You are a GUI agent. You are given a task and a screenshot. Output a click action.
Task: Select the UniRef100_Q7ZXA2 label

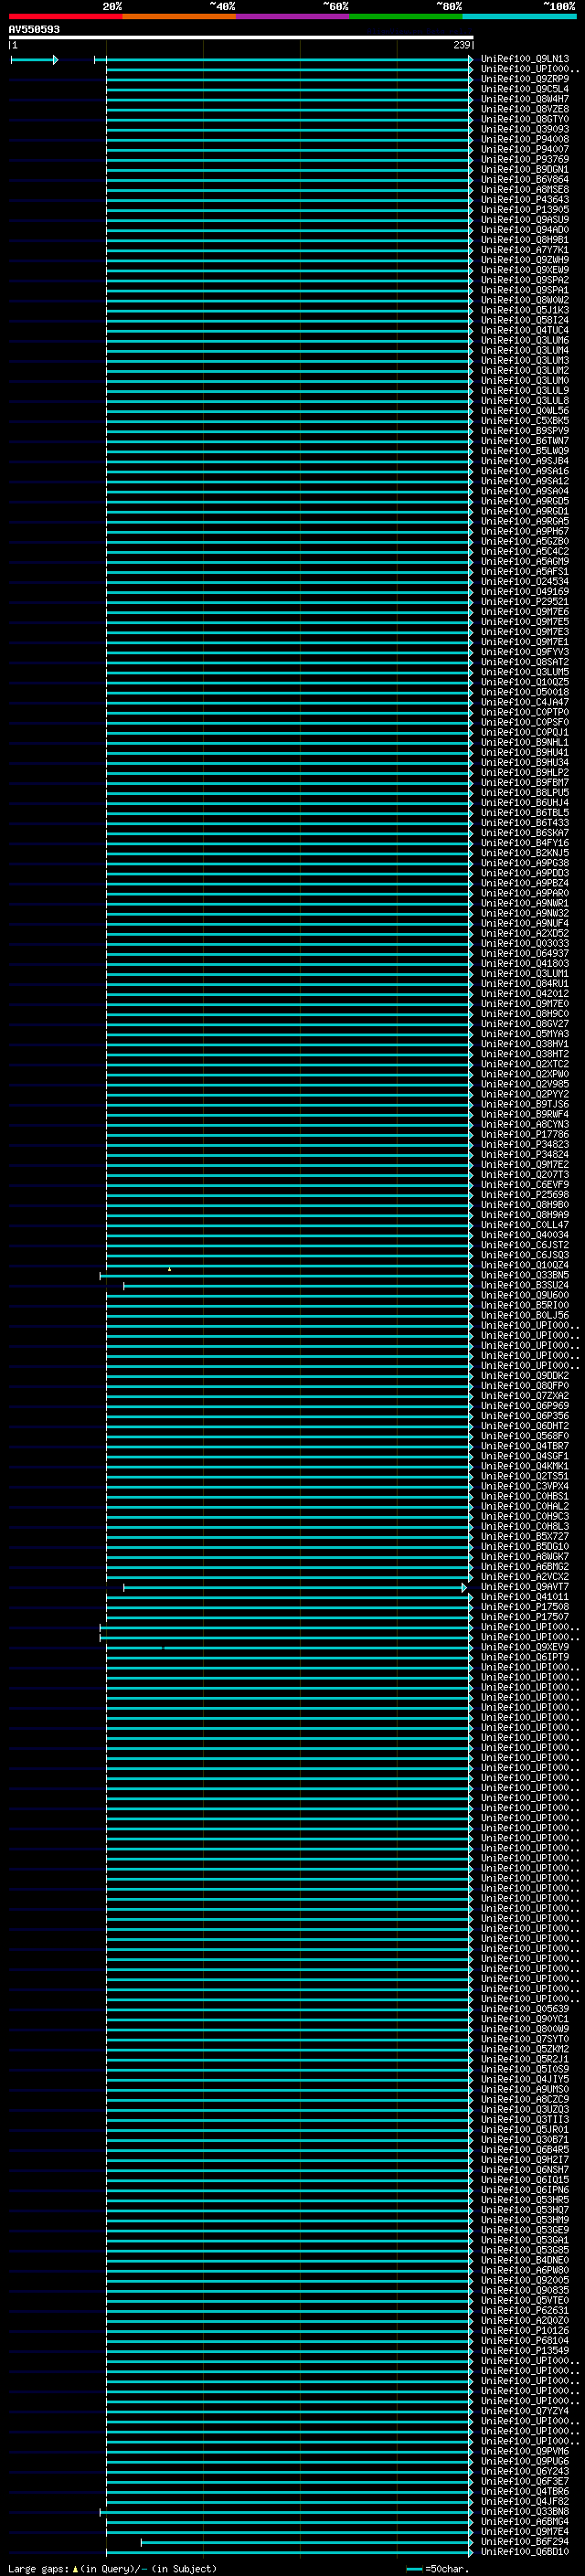tap(524, 1396)
